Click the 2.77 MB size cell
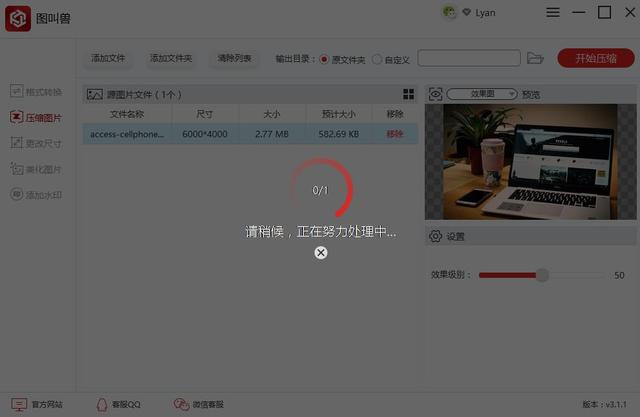The width and height of the screenshot is (640, 417). pos(272,134)
